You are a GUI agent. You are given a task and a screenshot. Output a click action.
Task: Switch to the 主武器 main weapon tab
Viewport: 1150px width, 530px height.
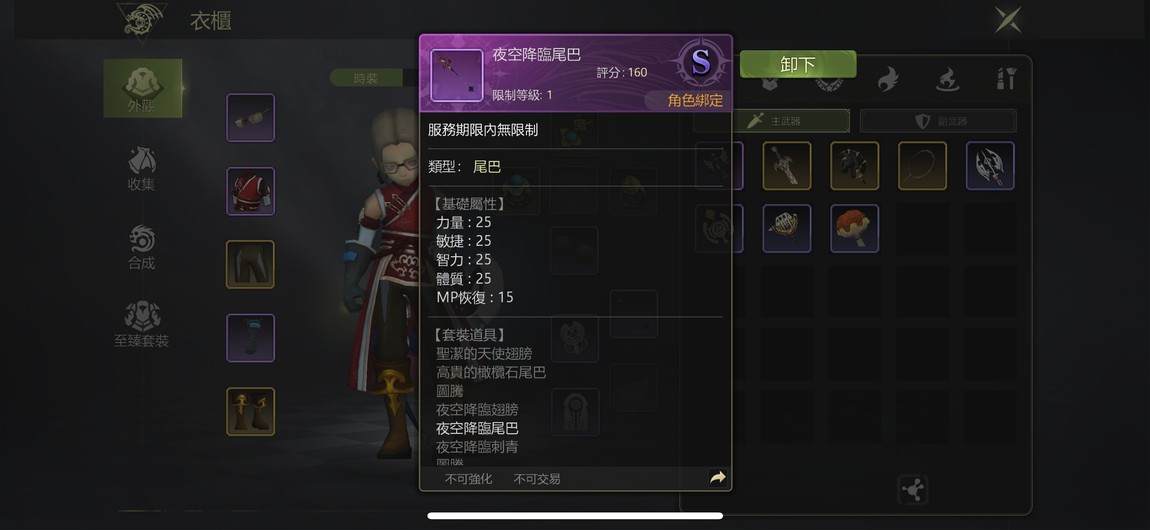point(772,121)
